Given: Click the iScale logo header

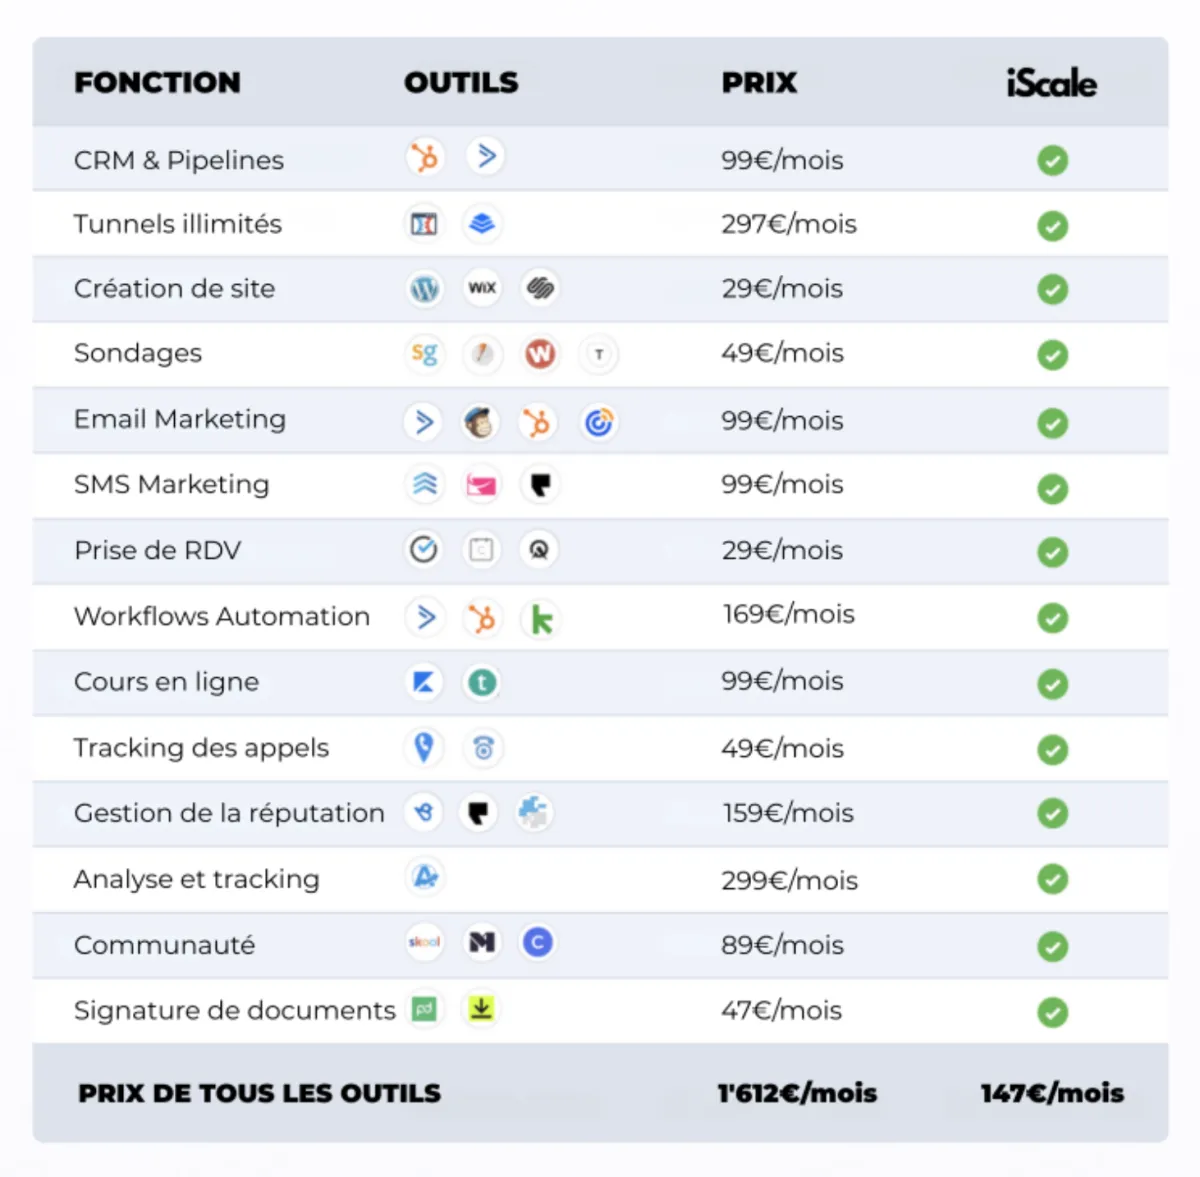Looking at the screenshot, I should coord(1051,83).
